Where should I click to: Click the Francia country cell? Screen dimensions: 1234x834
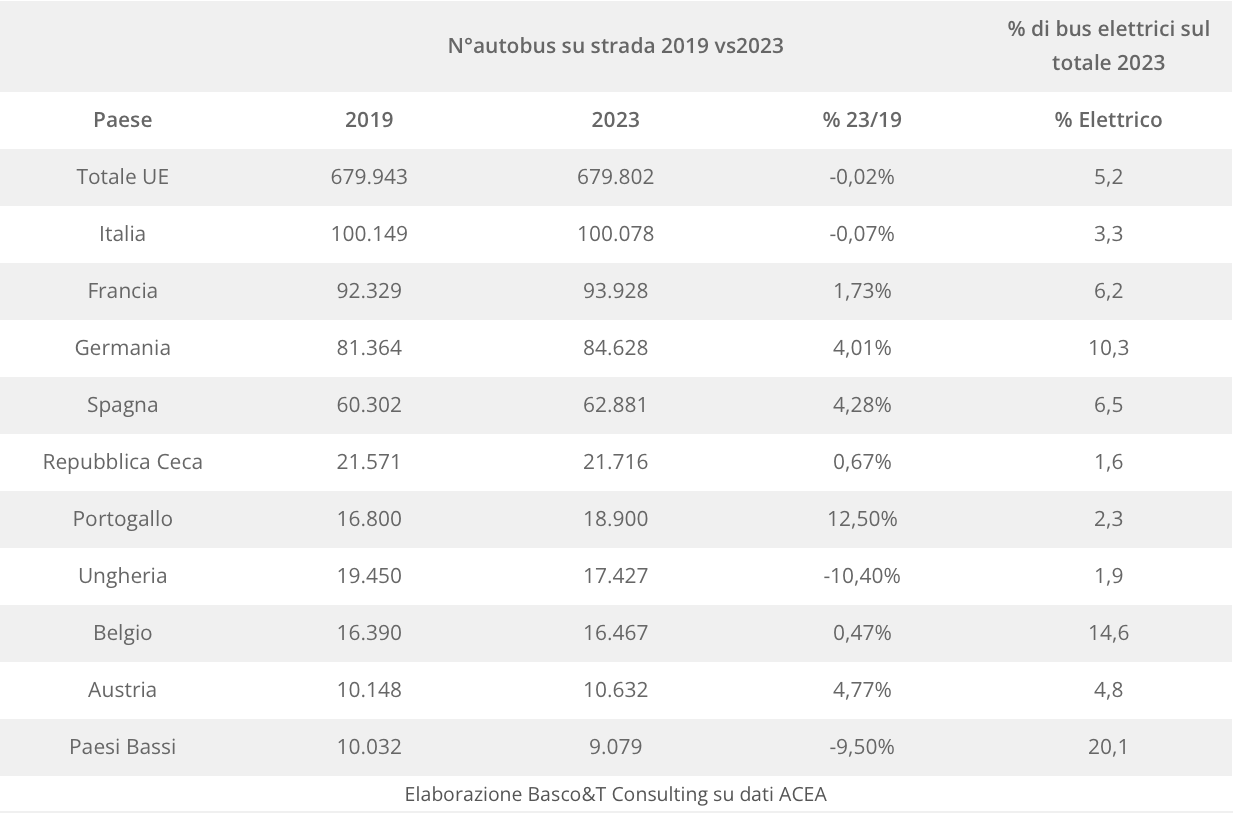tap(123, 291)
